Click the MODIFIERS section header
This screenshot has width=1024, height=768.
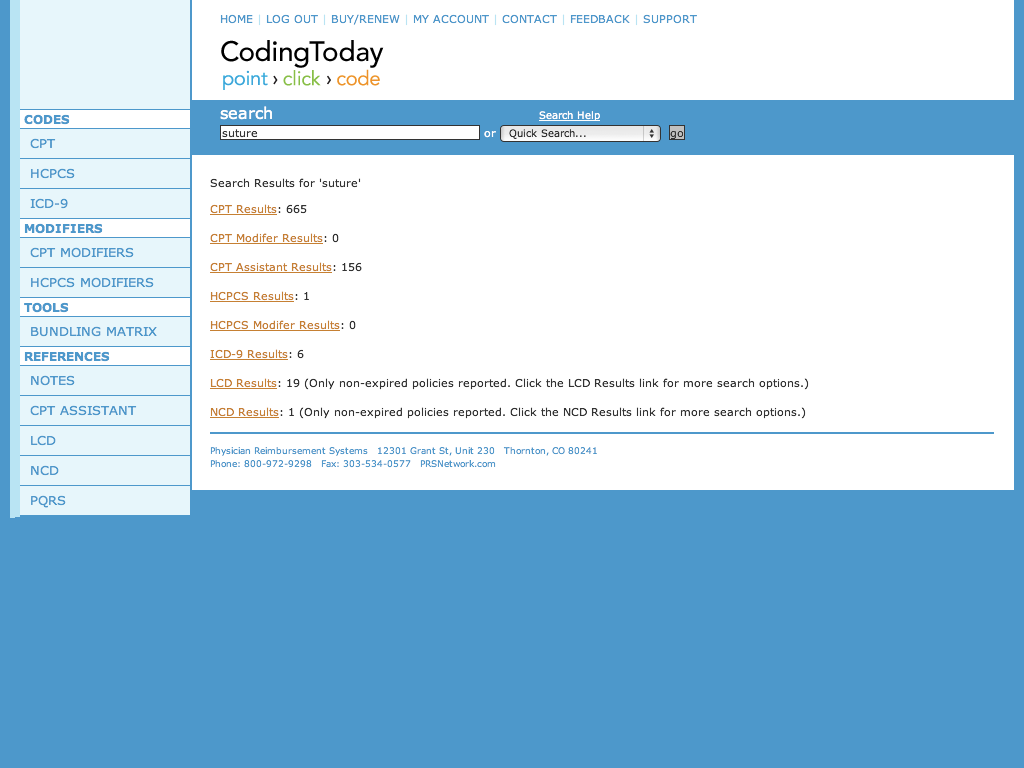click(x=63, y=229)
